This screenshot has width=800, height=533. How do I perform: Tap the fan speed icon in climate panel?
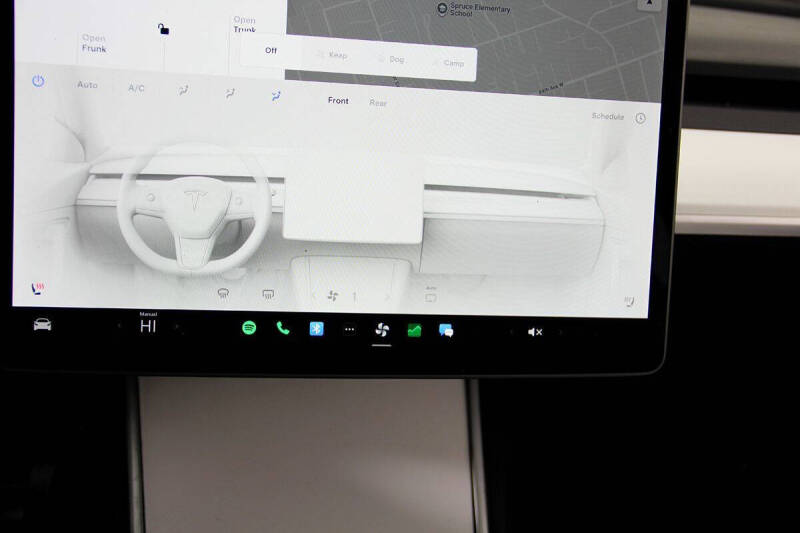(333, 295)
